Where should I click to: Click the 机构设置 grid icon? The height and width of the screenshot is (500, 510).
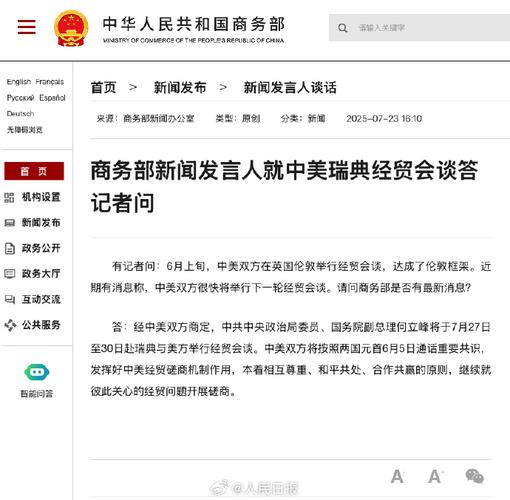(9, 197)
